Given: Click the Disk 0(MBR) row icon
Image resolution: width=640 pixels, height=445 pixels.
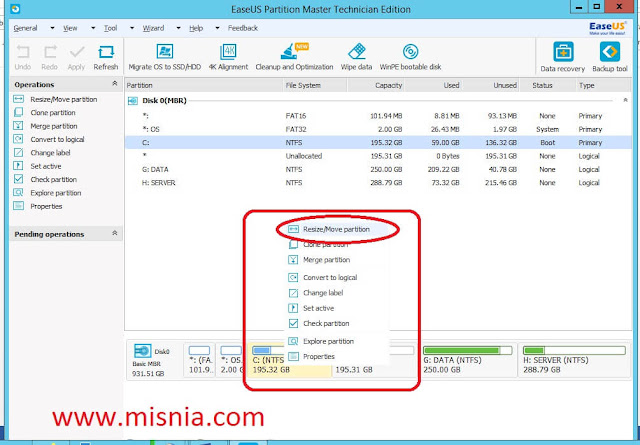Looking at the screenshot, I should (133, 101).
